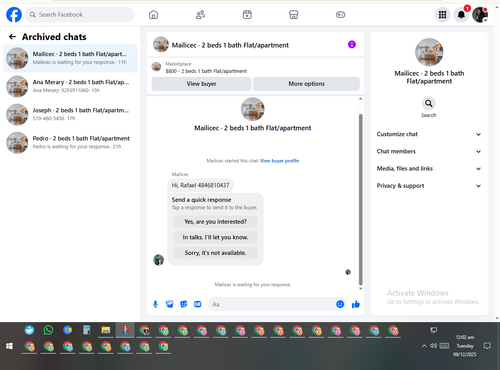500x370 pixels.
Task: Show hidden system tray icons chevron
Action: click(x=424, y=346)
